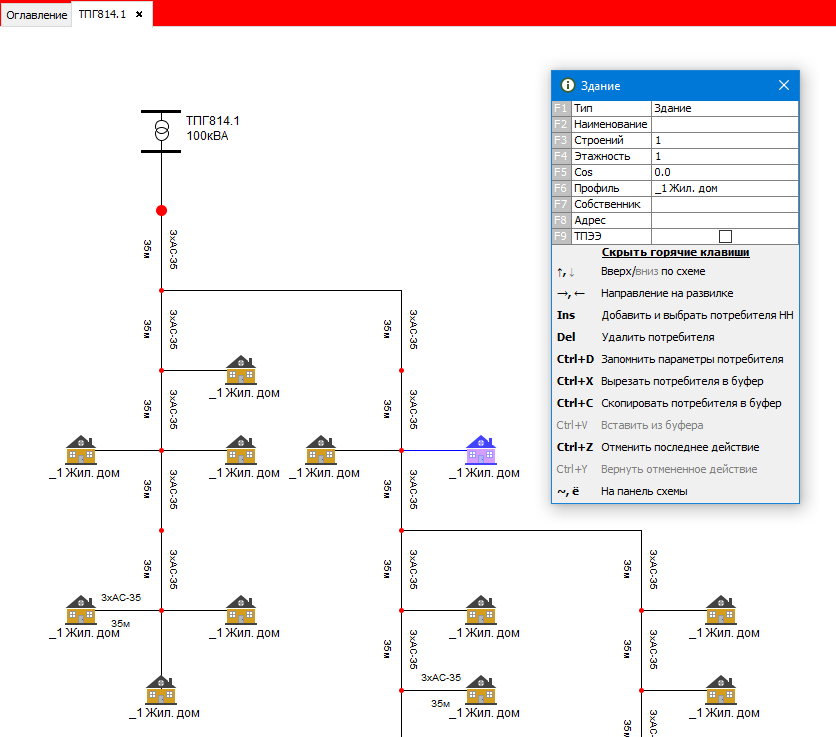This screenshot has height=737, width=836.
Task: Open the Профиль value in the Здание panel
Action: pyautogui.click(x=725, y=188)
